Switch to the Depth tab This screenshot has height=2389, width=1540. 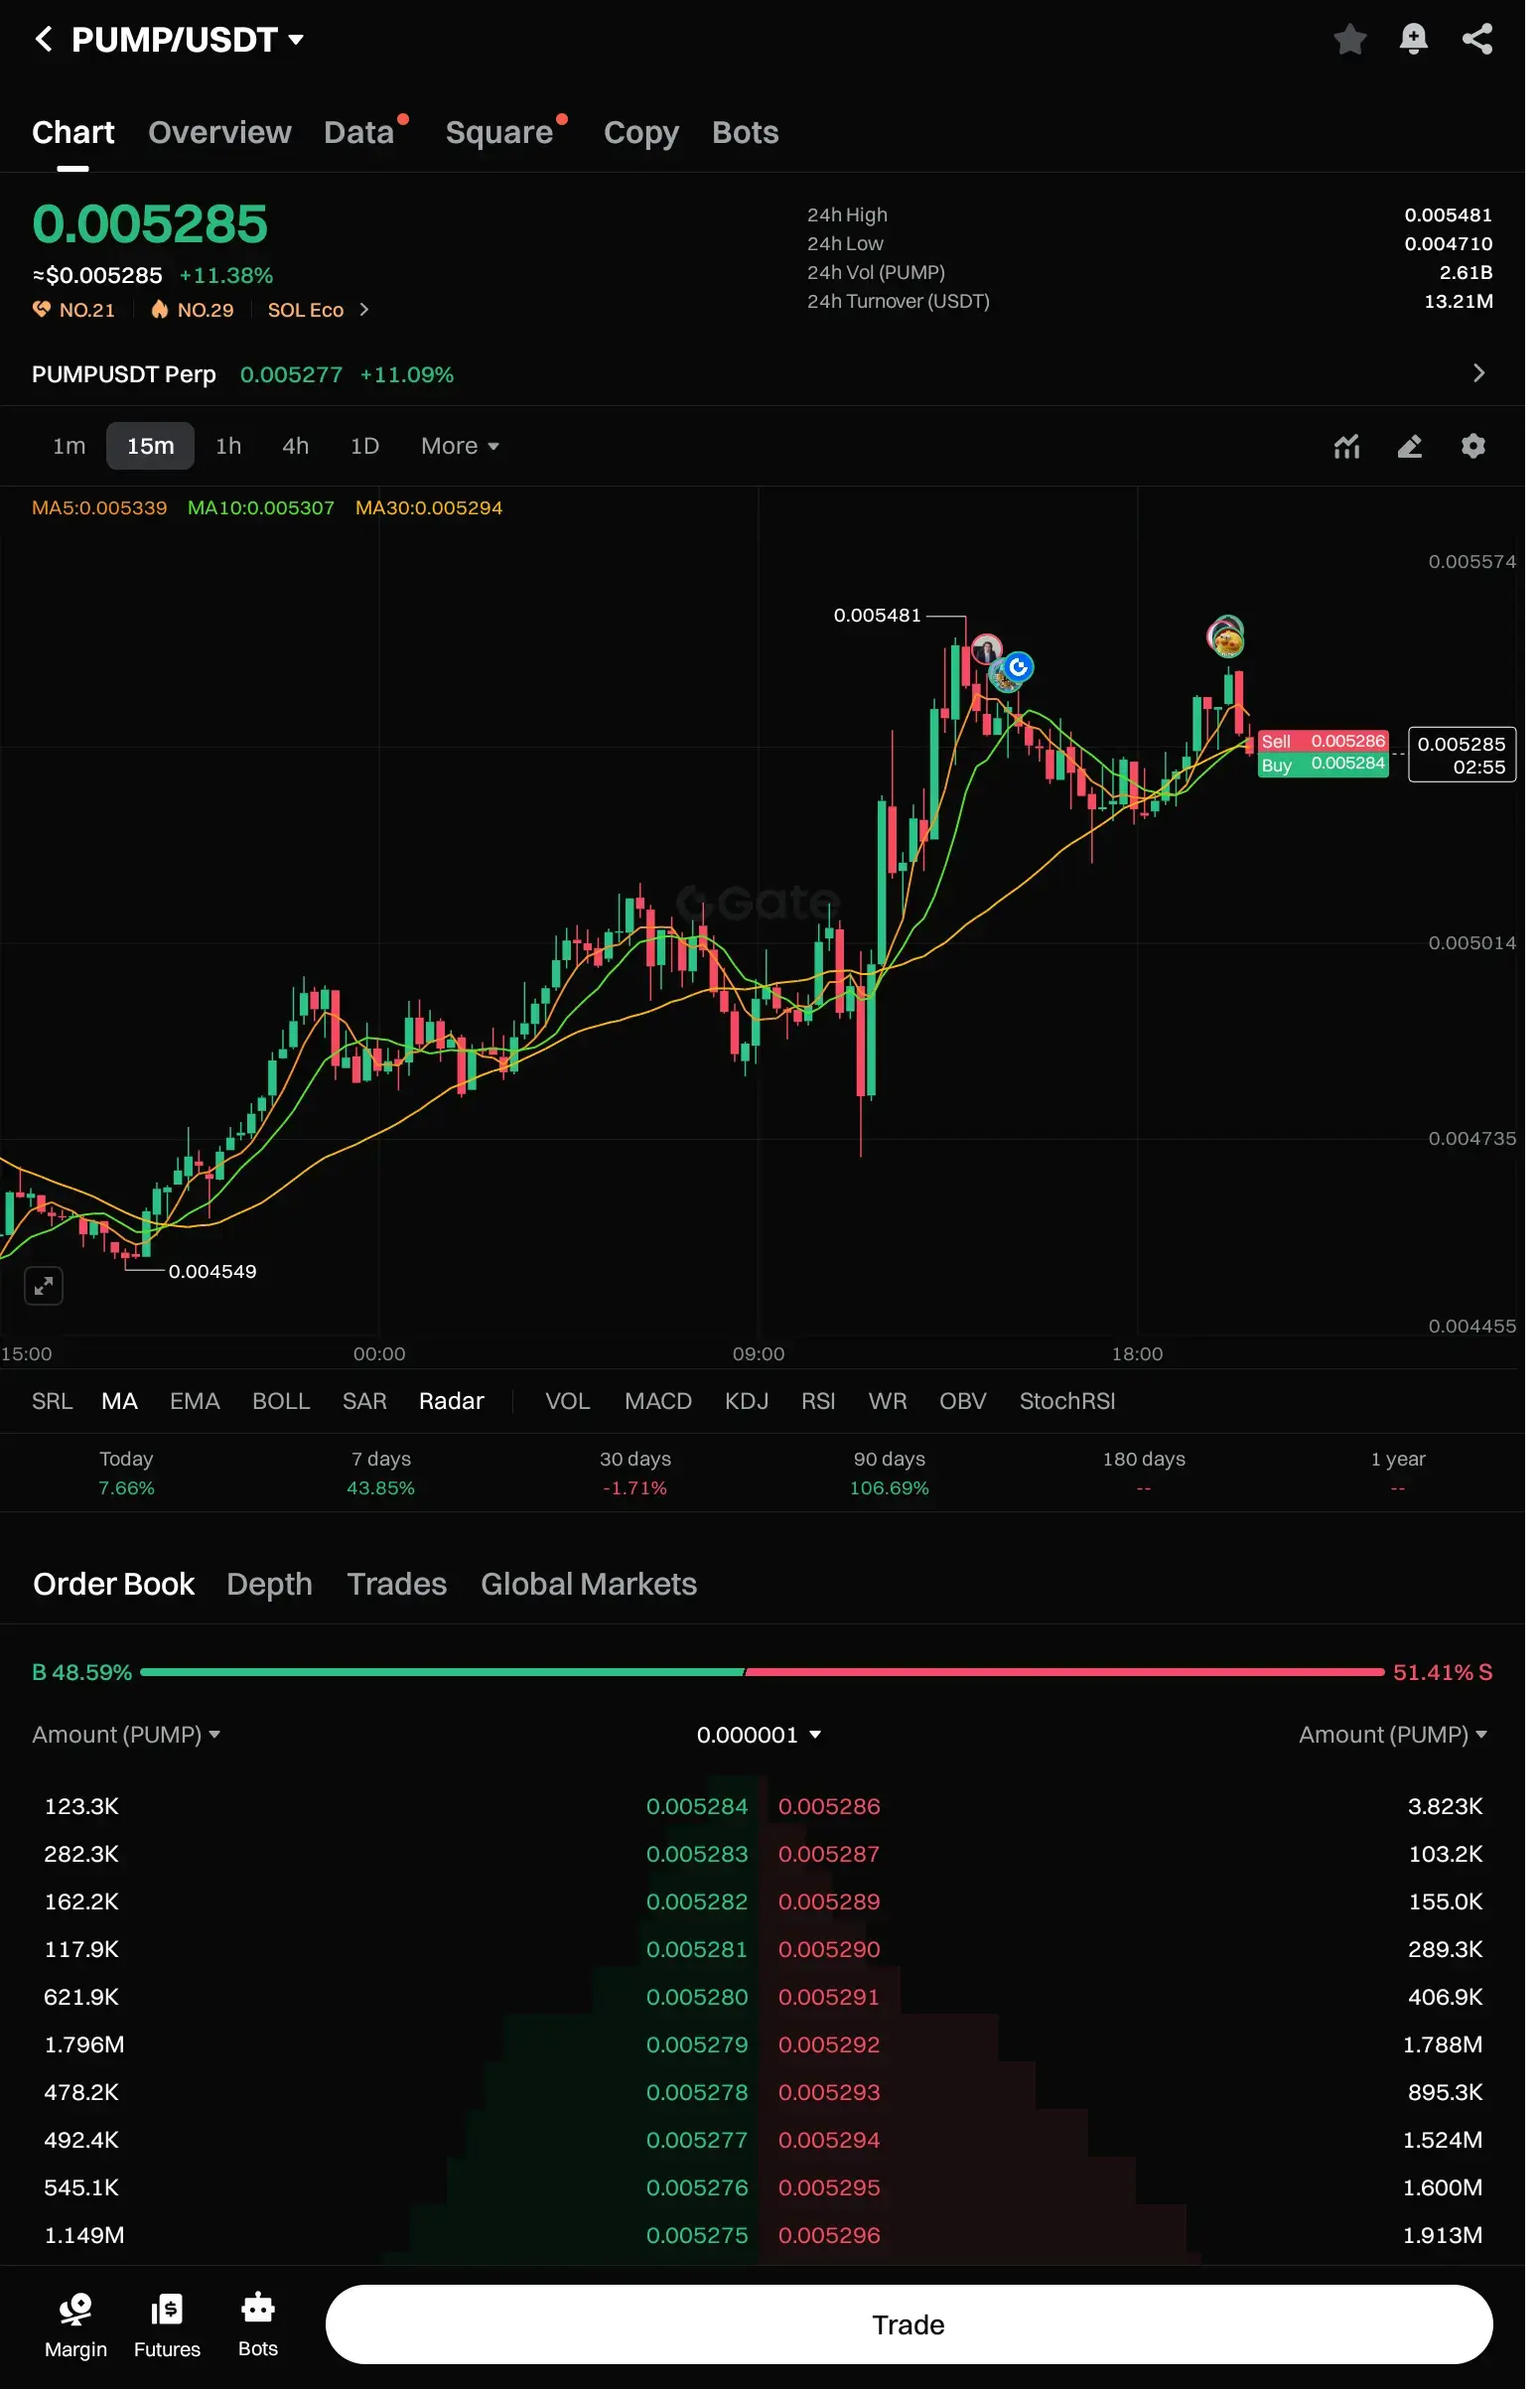pos(269,1584)
